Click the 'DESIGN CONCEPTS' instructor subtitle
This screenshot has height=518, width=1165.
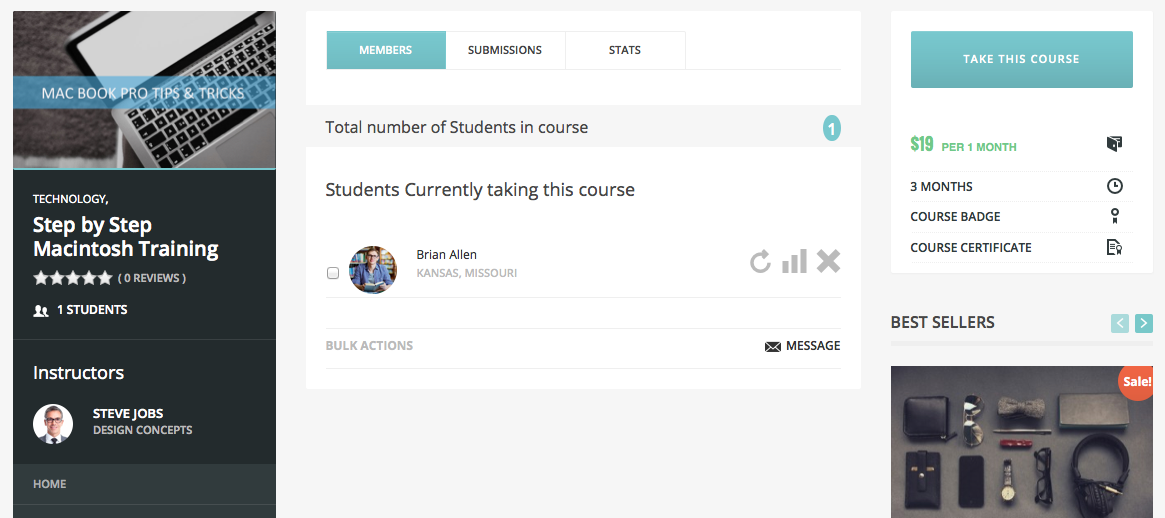pos(143,430)
